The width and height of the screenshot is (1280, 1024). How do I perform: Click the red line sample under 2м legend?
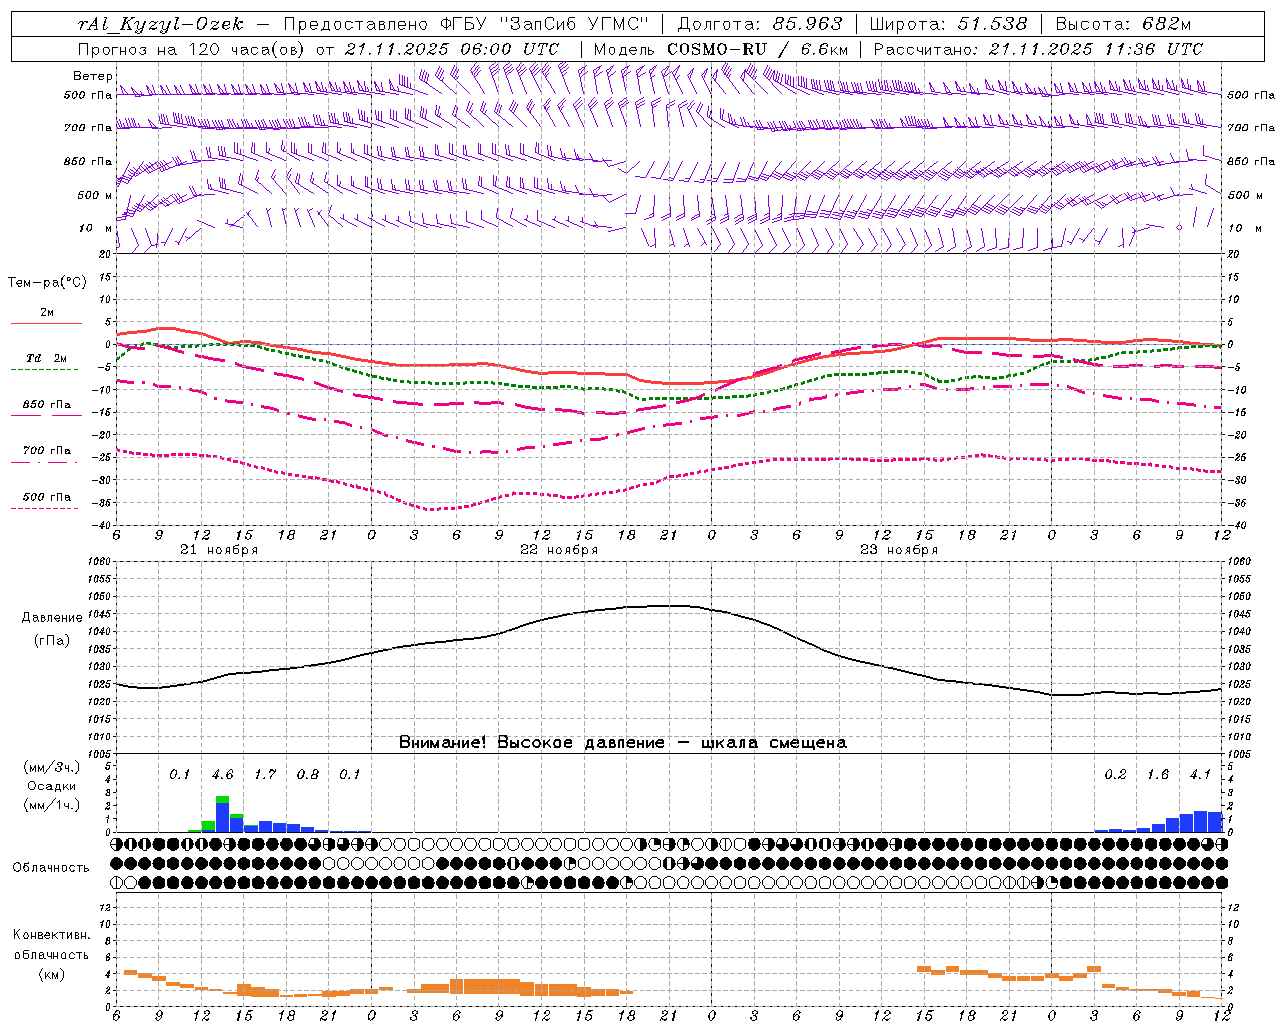(46, 324)
